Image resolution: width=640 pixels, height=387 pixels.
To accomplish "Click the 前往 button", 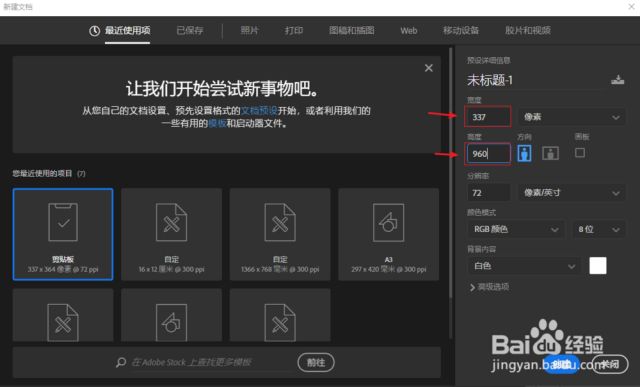I will 316,362.
